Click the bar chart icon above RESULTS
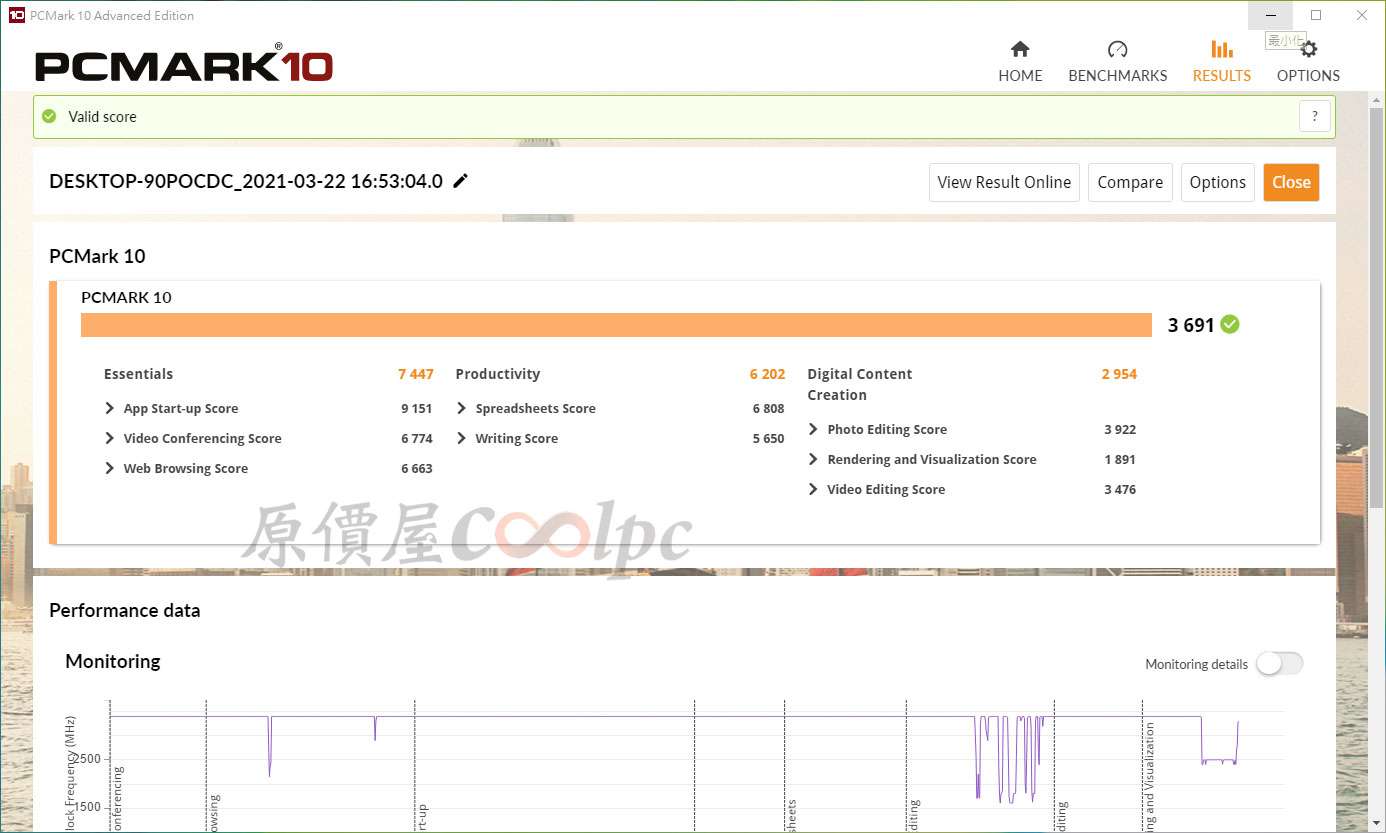 1221,49
